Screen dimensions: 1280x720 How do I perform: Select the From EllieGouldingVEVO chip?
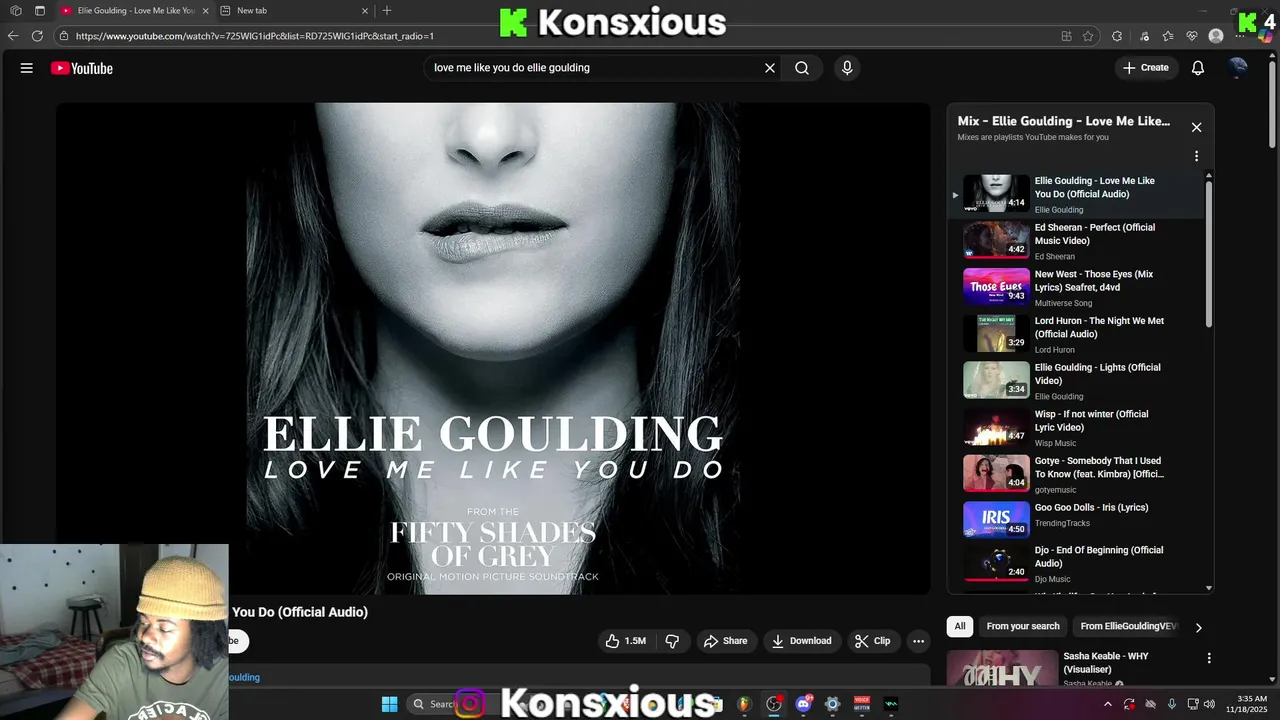tap(1128, 627)
